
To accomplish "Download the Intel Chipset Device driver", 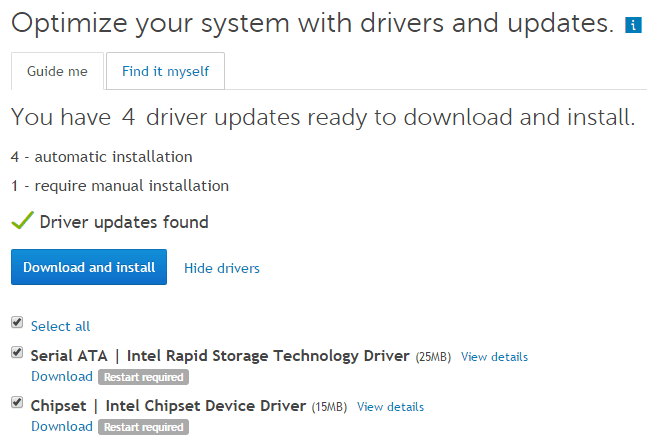I will point(61,427).
